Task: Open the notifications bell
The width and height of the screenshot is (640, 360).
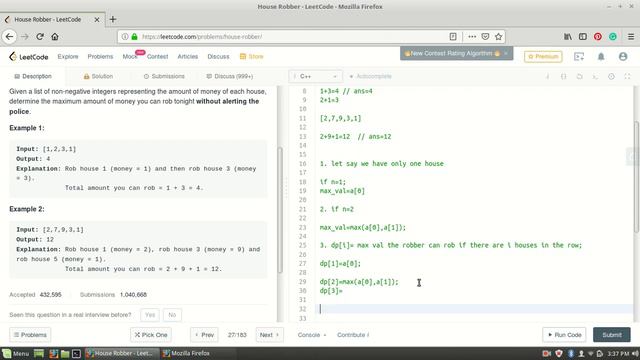Action: click(x=601, y=57)
